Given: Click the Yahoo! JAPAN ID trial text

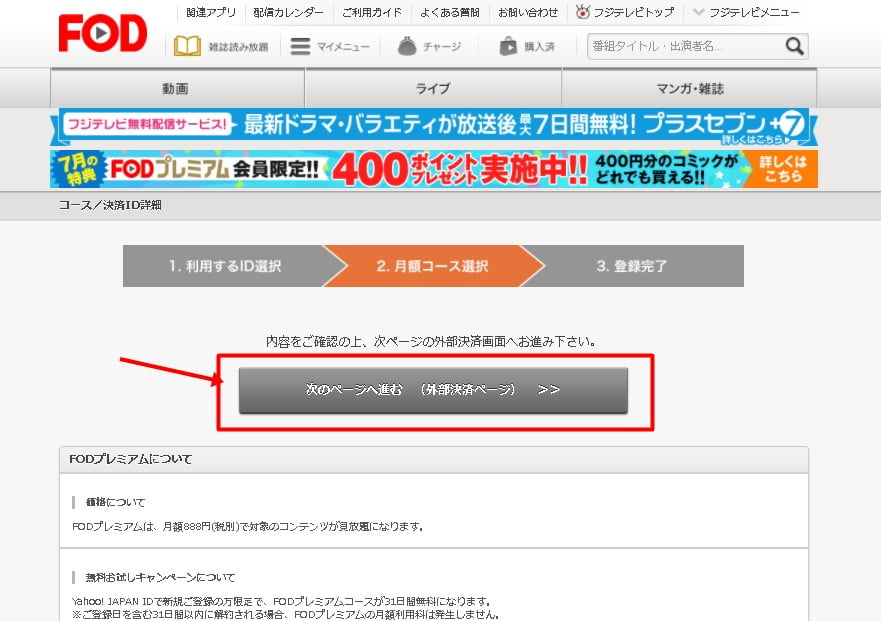Looking at the screenshot, I should point(281,601).
